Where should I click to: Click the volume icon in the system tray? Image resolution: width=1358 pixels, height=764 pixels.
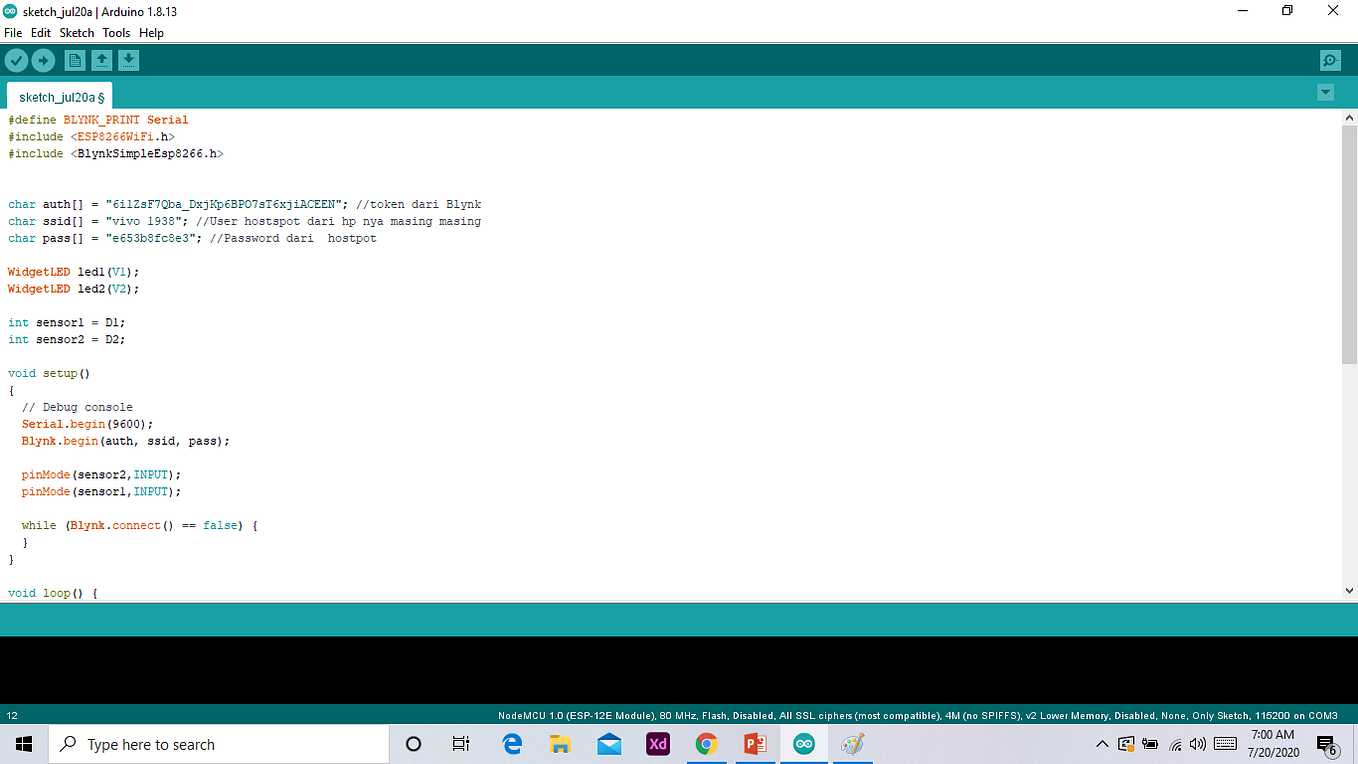click(x=1198, y=744)
